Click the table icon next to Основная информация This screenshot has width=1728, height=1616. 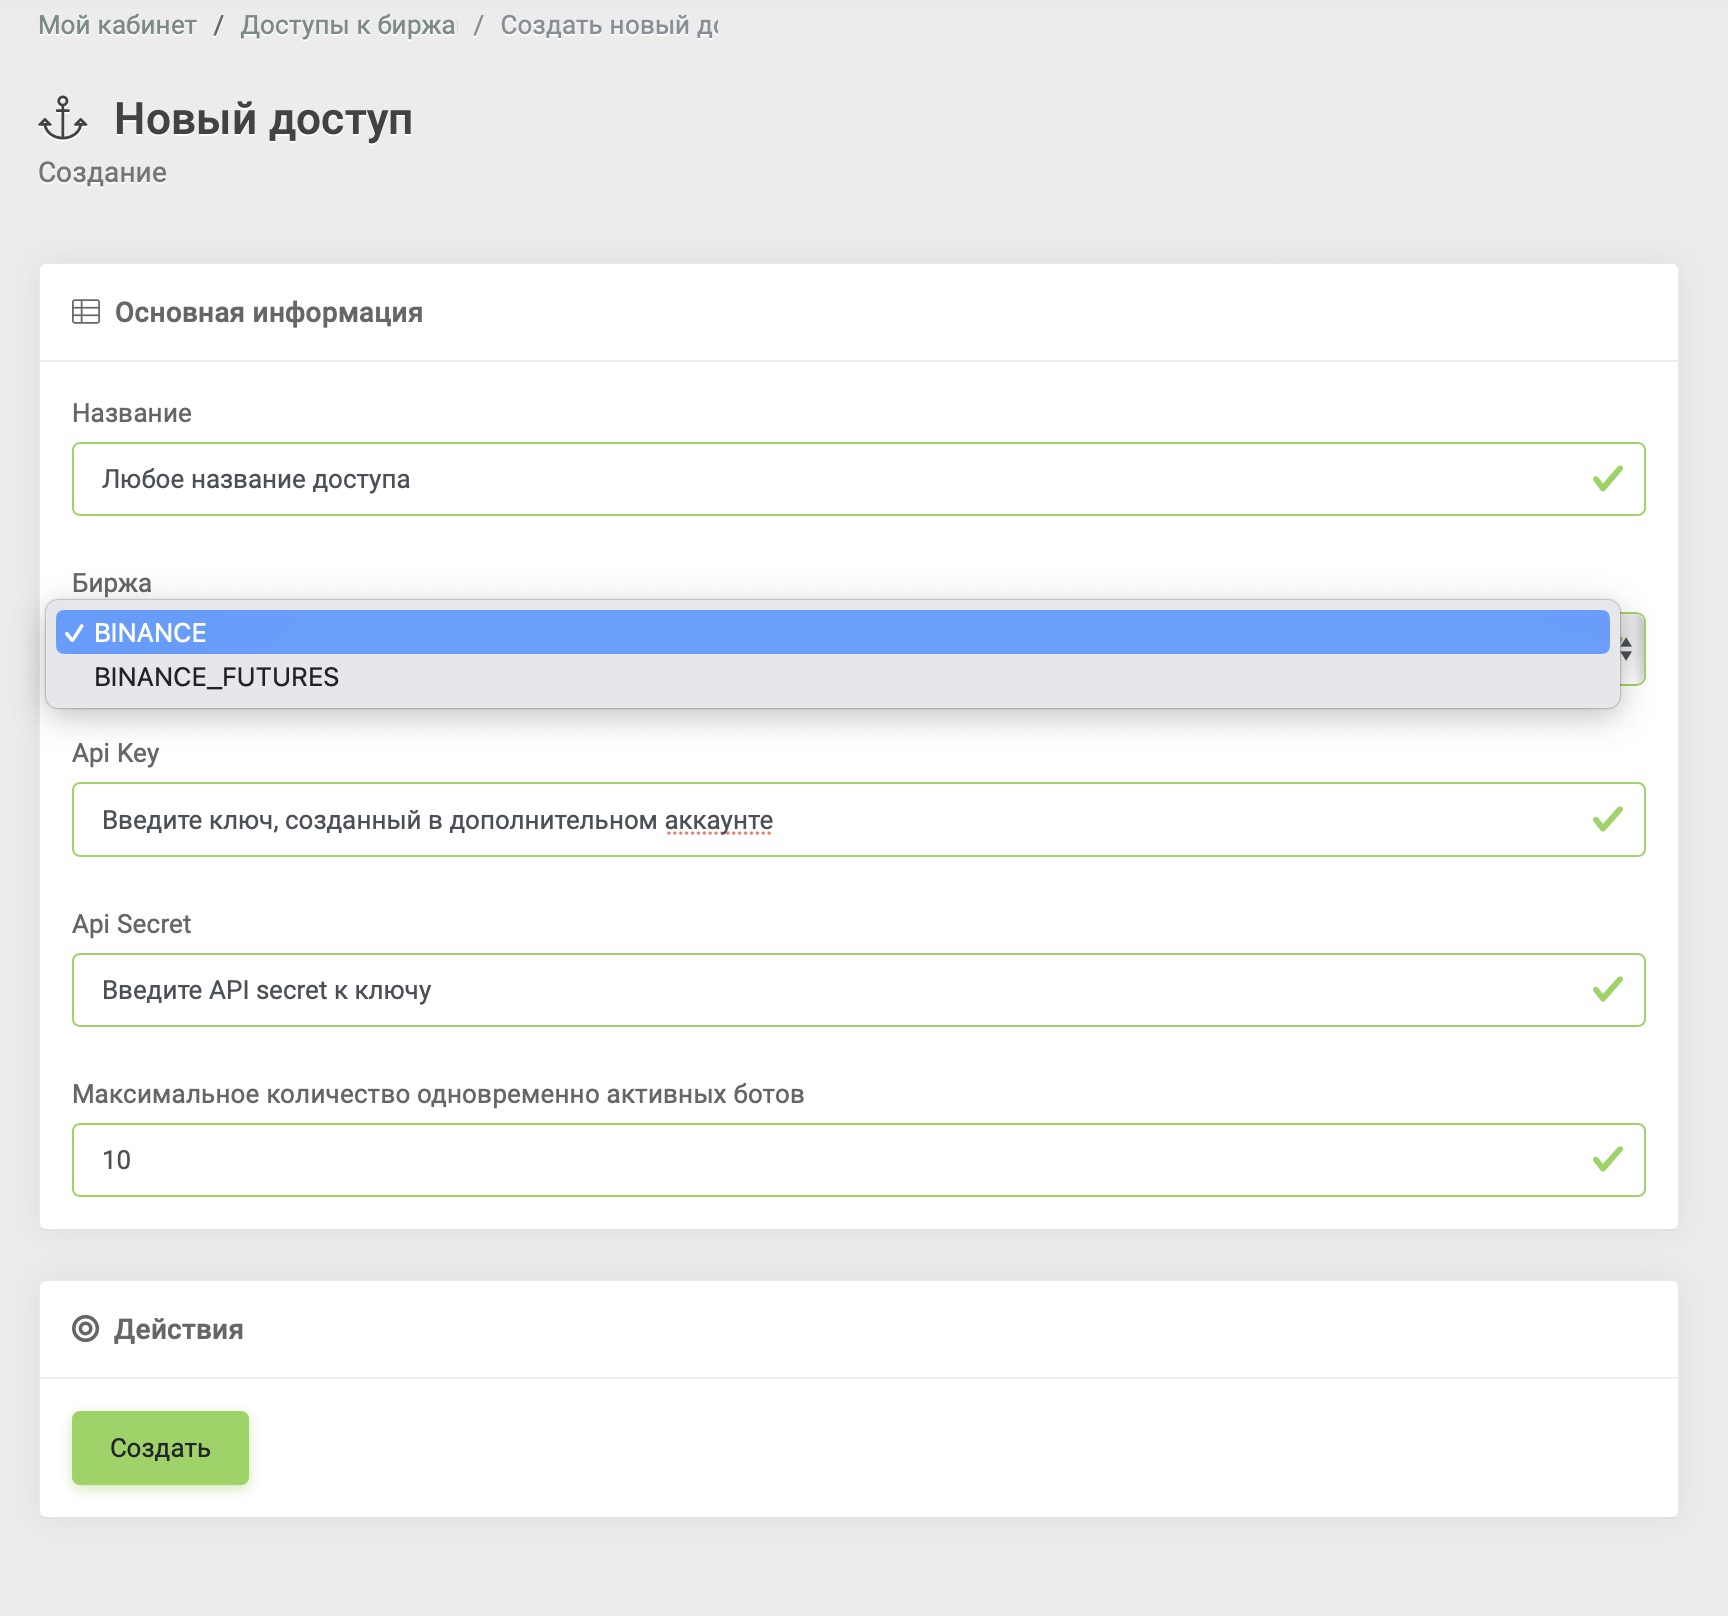coord(86,312)
